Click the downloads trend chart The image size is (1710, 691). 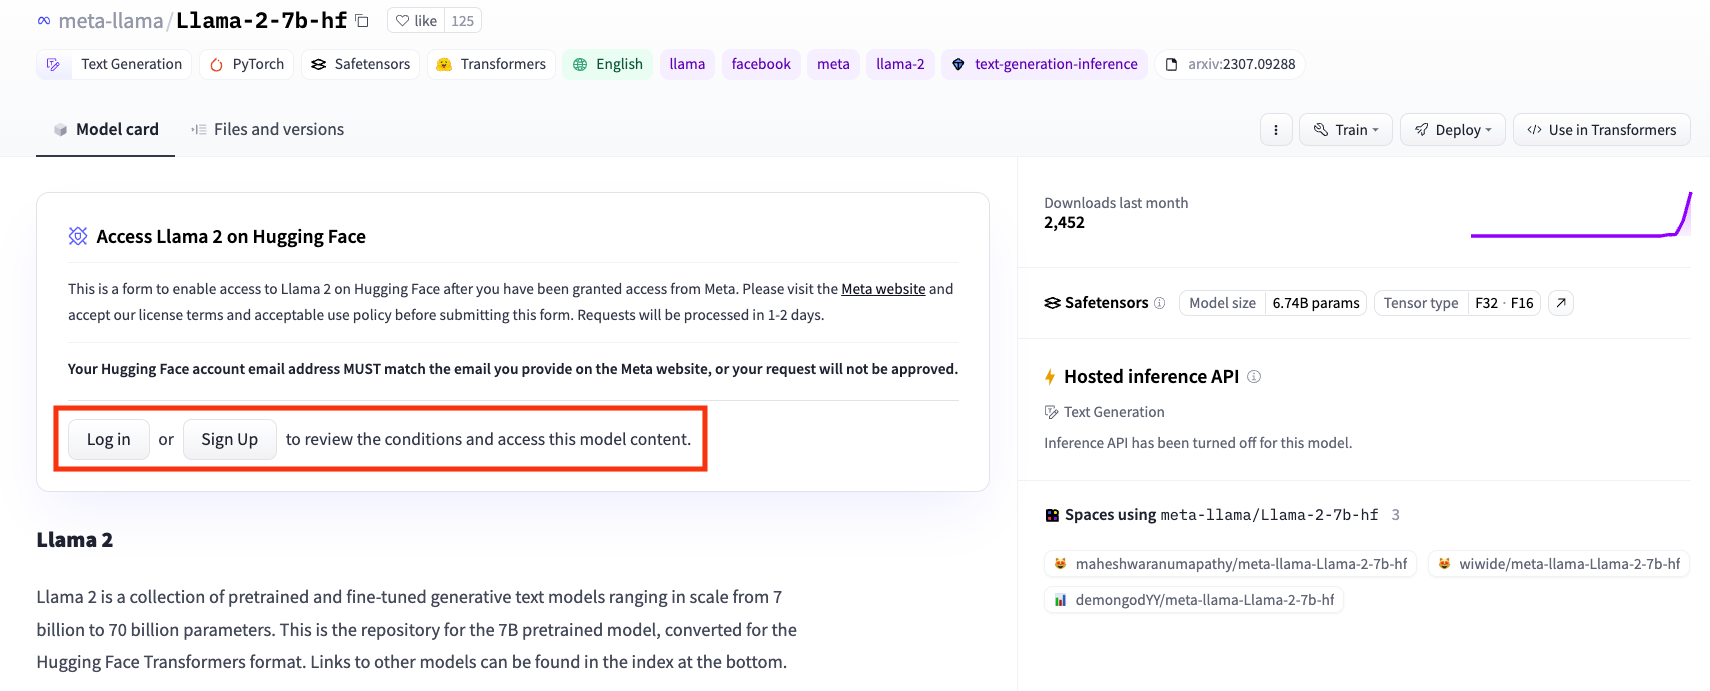(1581, 214)
